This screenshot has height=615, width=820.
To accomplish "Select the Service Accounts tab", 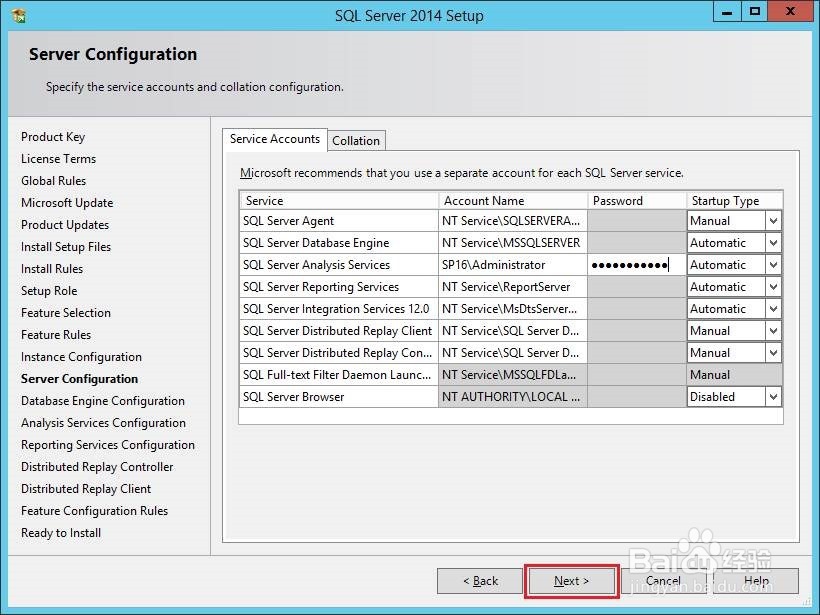I will click(x=275, y=139).
